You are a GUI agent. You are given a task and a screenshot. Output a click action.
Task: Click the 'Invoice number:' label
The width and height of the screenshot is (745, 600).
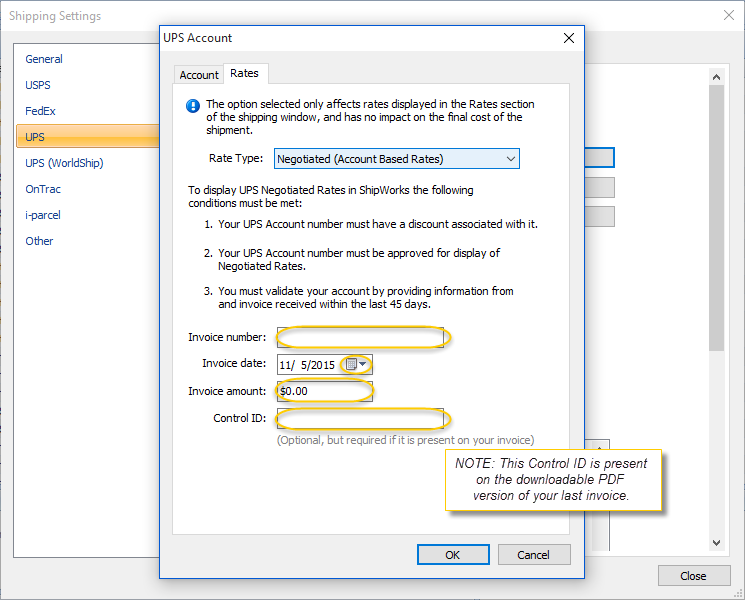[227, 337]
